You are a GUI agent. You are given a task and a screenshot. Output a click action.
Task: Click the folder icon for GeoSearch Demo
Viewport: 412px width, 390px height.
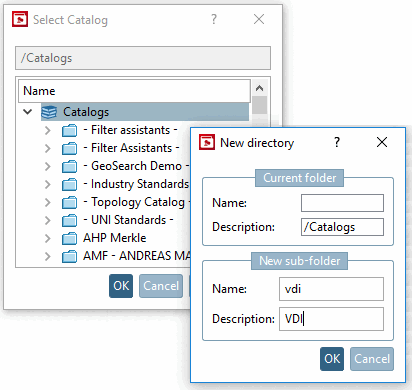[69, 166]
